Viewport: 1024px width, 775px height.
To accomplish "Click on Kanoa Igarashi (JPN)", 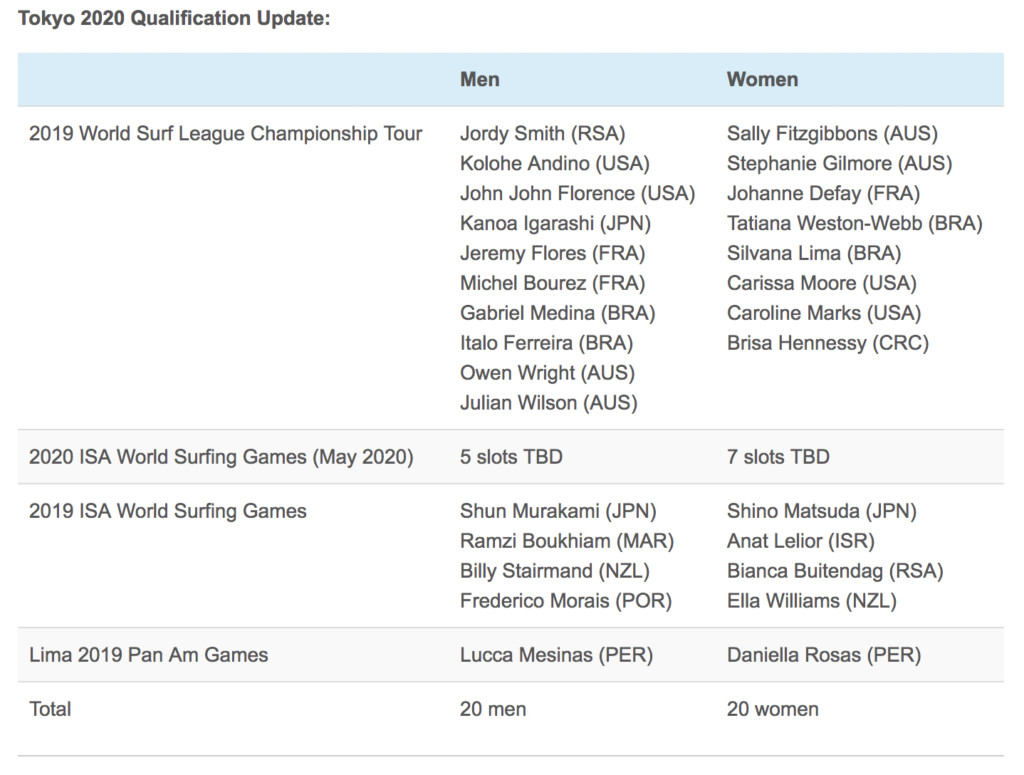I will [553, 224].
